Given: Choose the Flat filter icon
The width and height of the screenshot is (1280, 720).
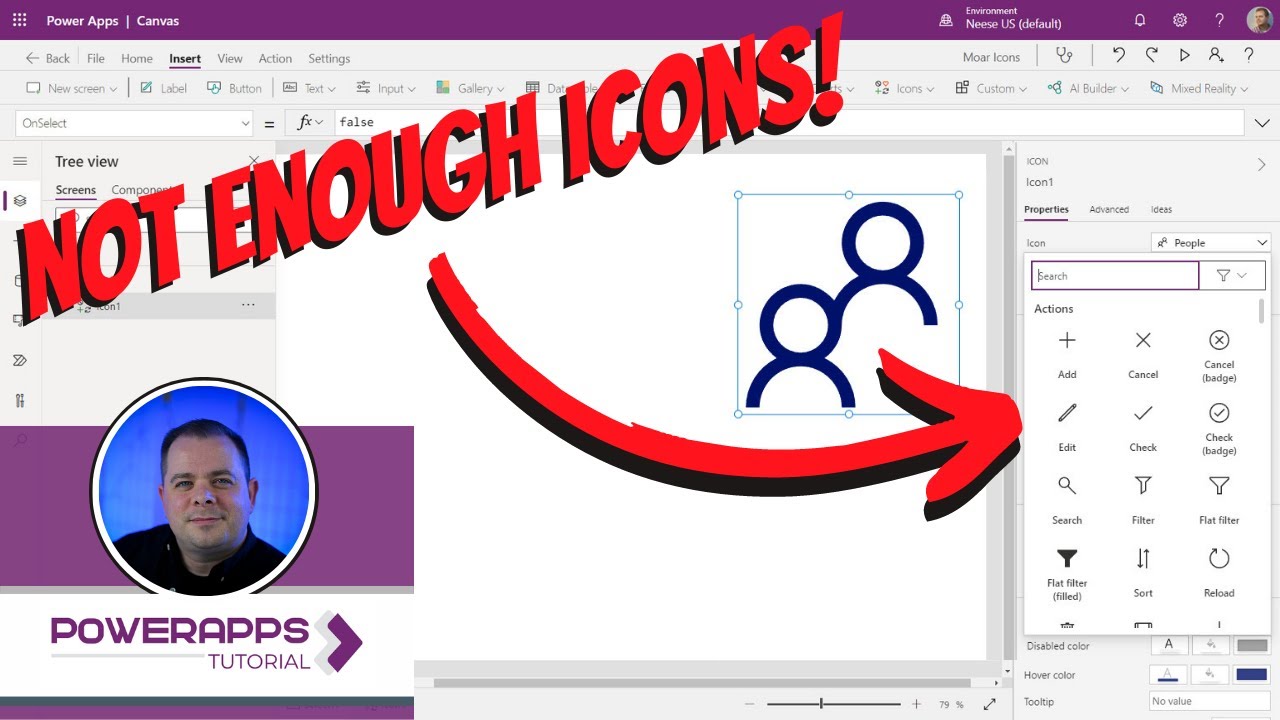Looking at the screenshot, I should pos(1219,500).
